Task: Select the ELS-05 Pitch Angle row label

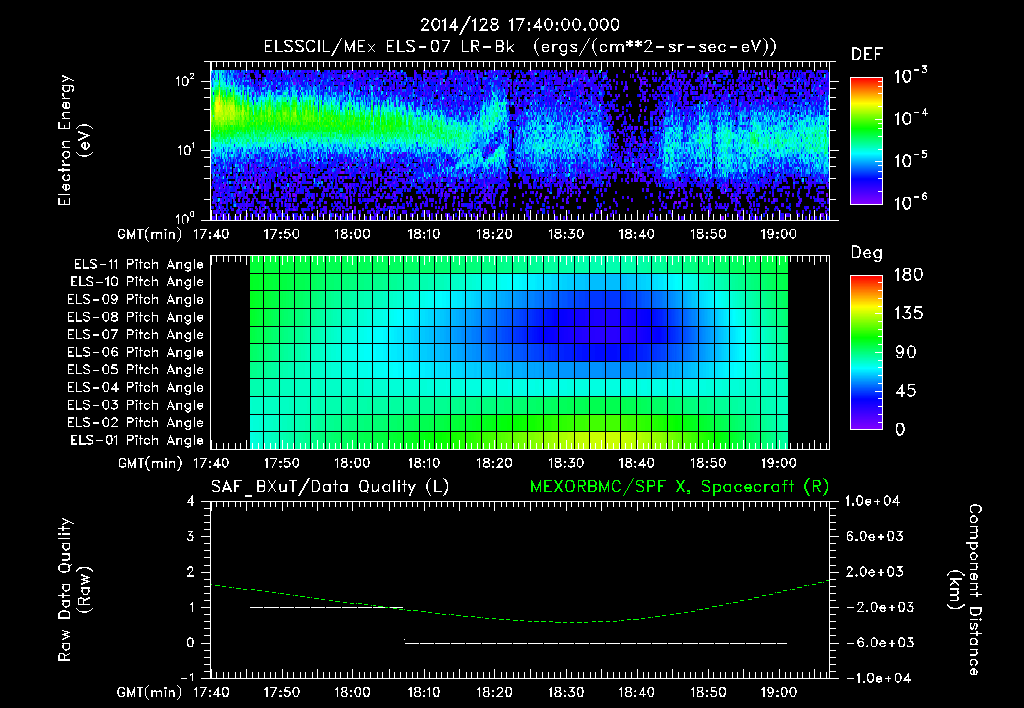Action: point(136,370)
